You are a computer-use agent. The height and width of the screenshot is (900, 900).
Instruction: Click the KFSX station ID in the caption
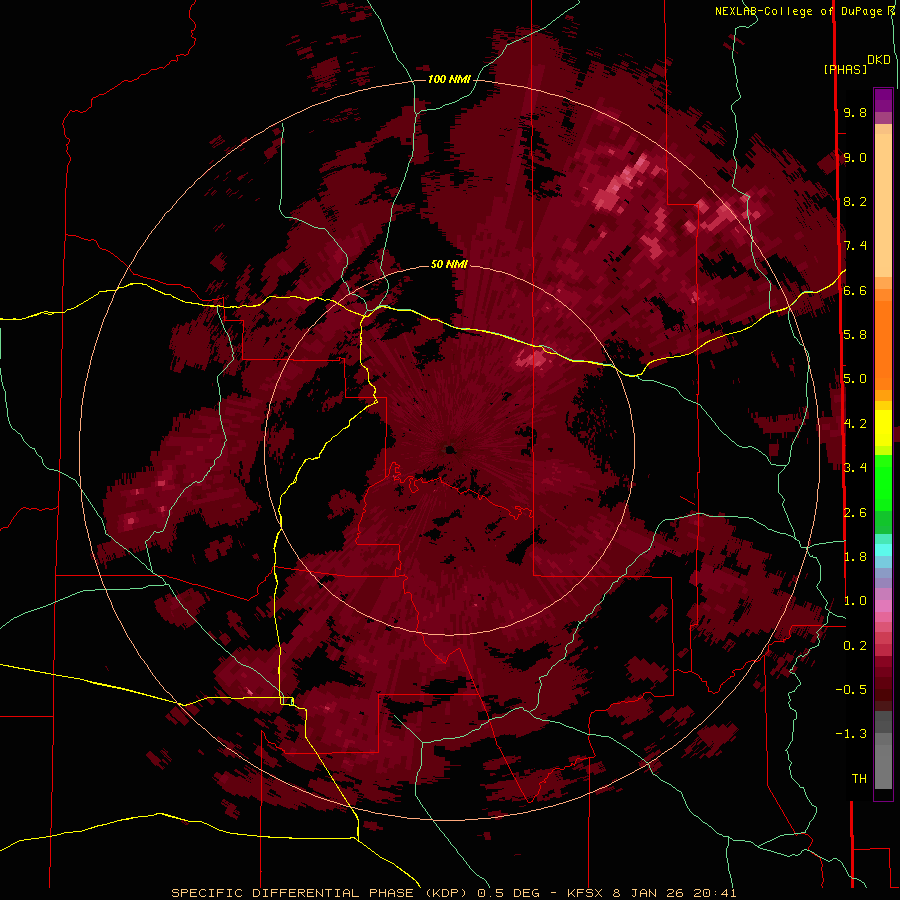pyautogui.click(x=585, y=893)
